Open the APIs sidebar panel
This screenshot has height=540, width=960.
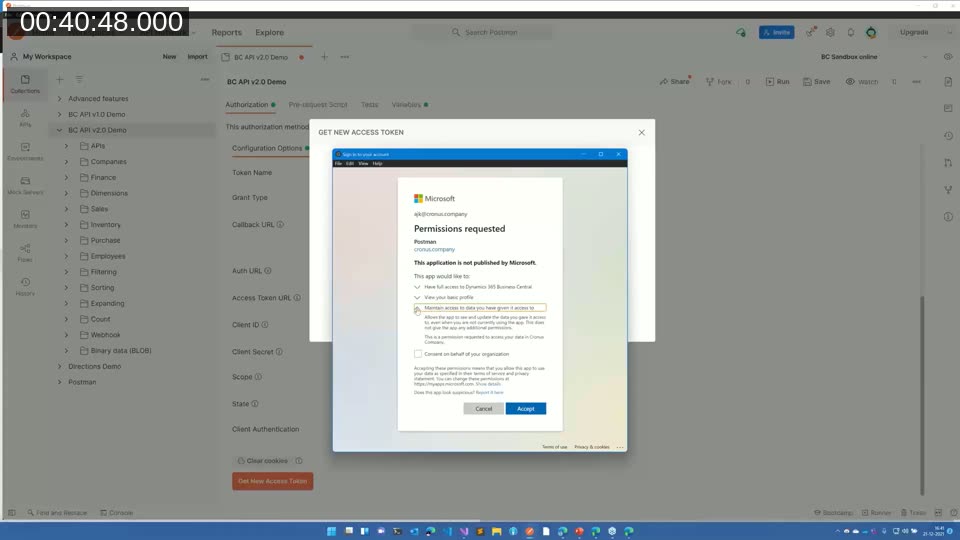25,118
